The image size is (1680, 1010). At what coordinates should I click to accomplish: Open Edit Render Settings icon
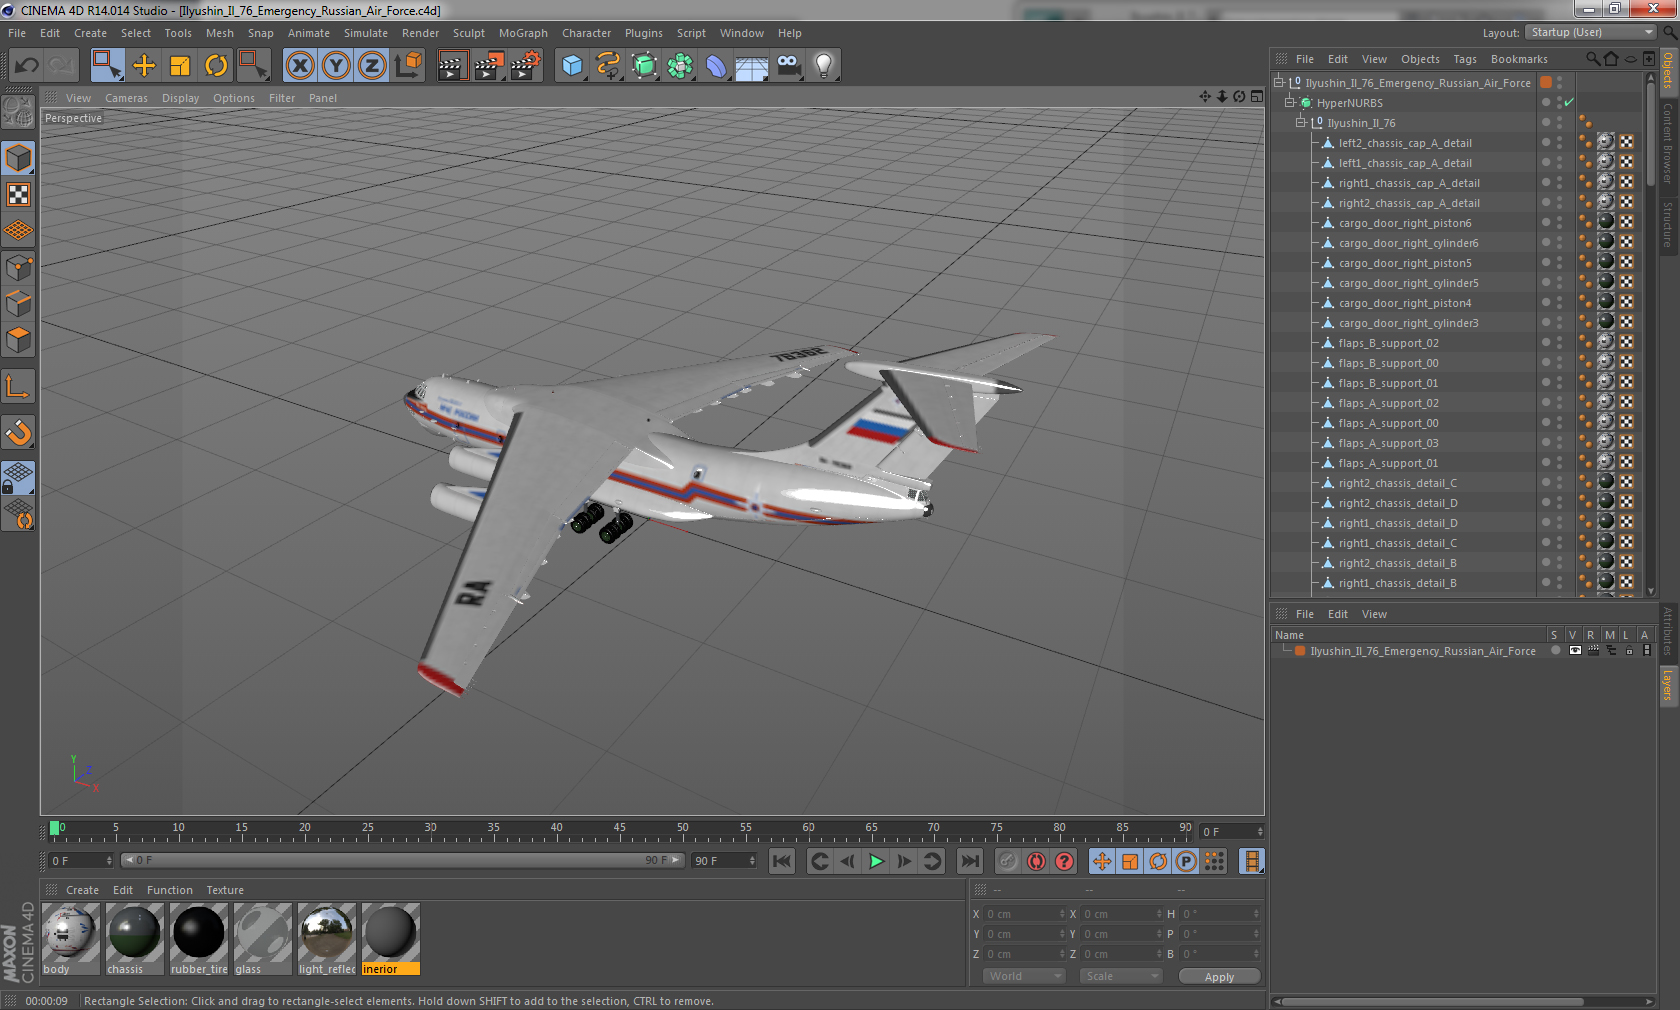[x=525, y=66]
